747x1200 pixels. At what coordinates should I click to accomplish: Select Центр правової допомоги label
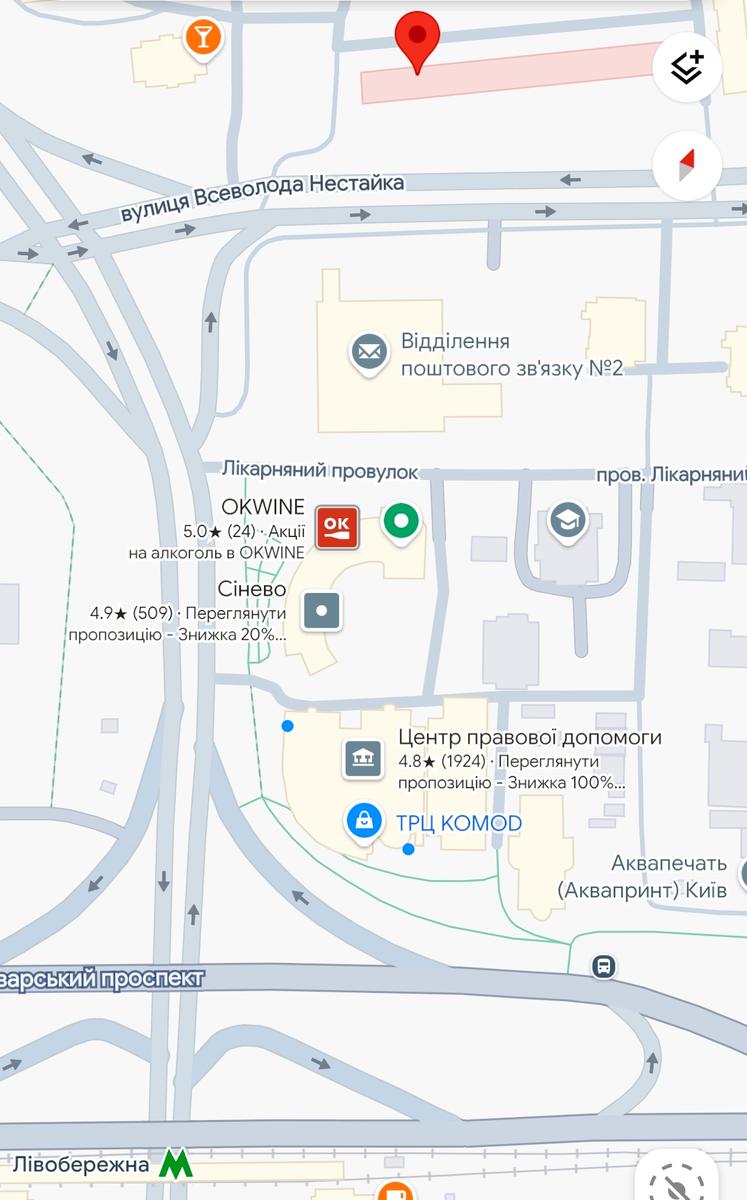[x=530, y=738]
